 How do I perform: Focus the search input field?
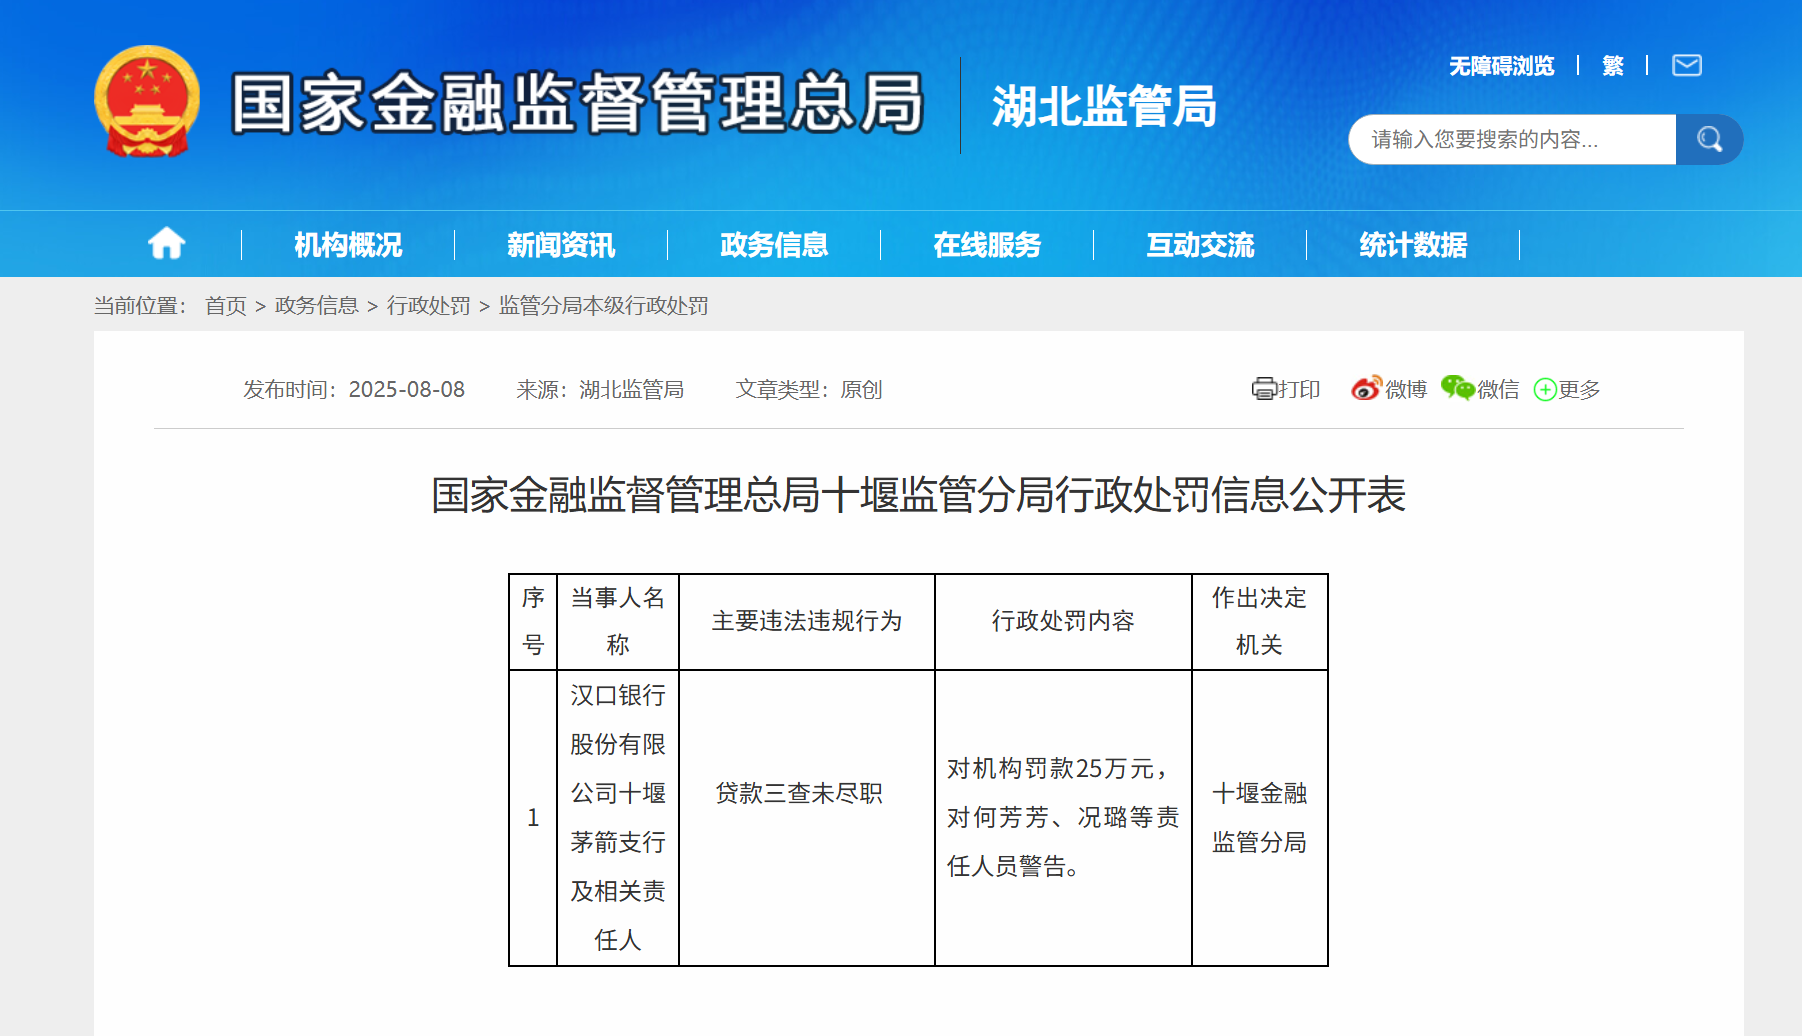click(x=1512, y=139)
